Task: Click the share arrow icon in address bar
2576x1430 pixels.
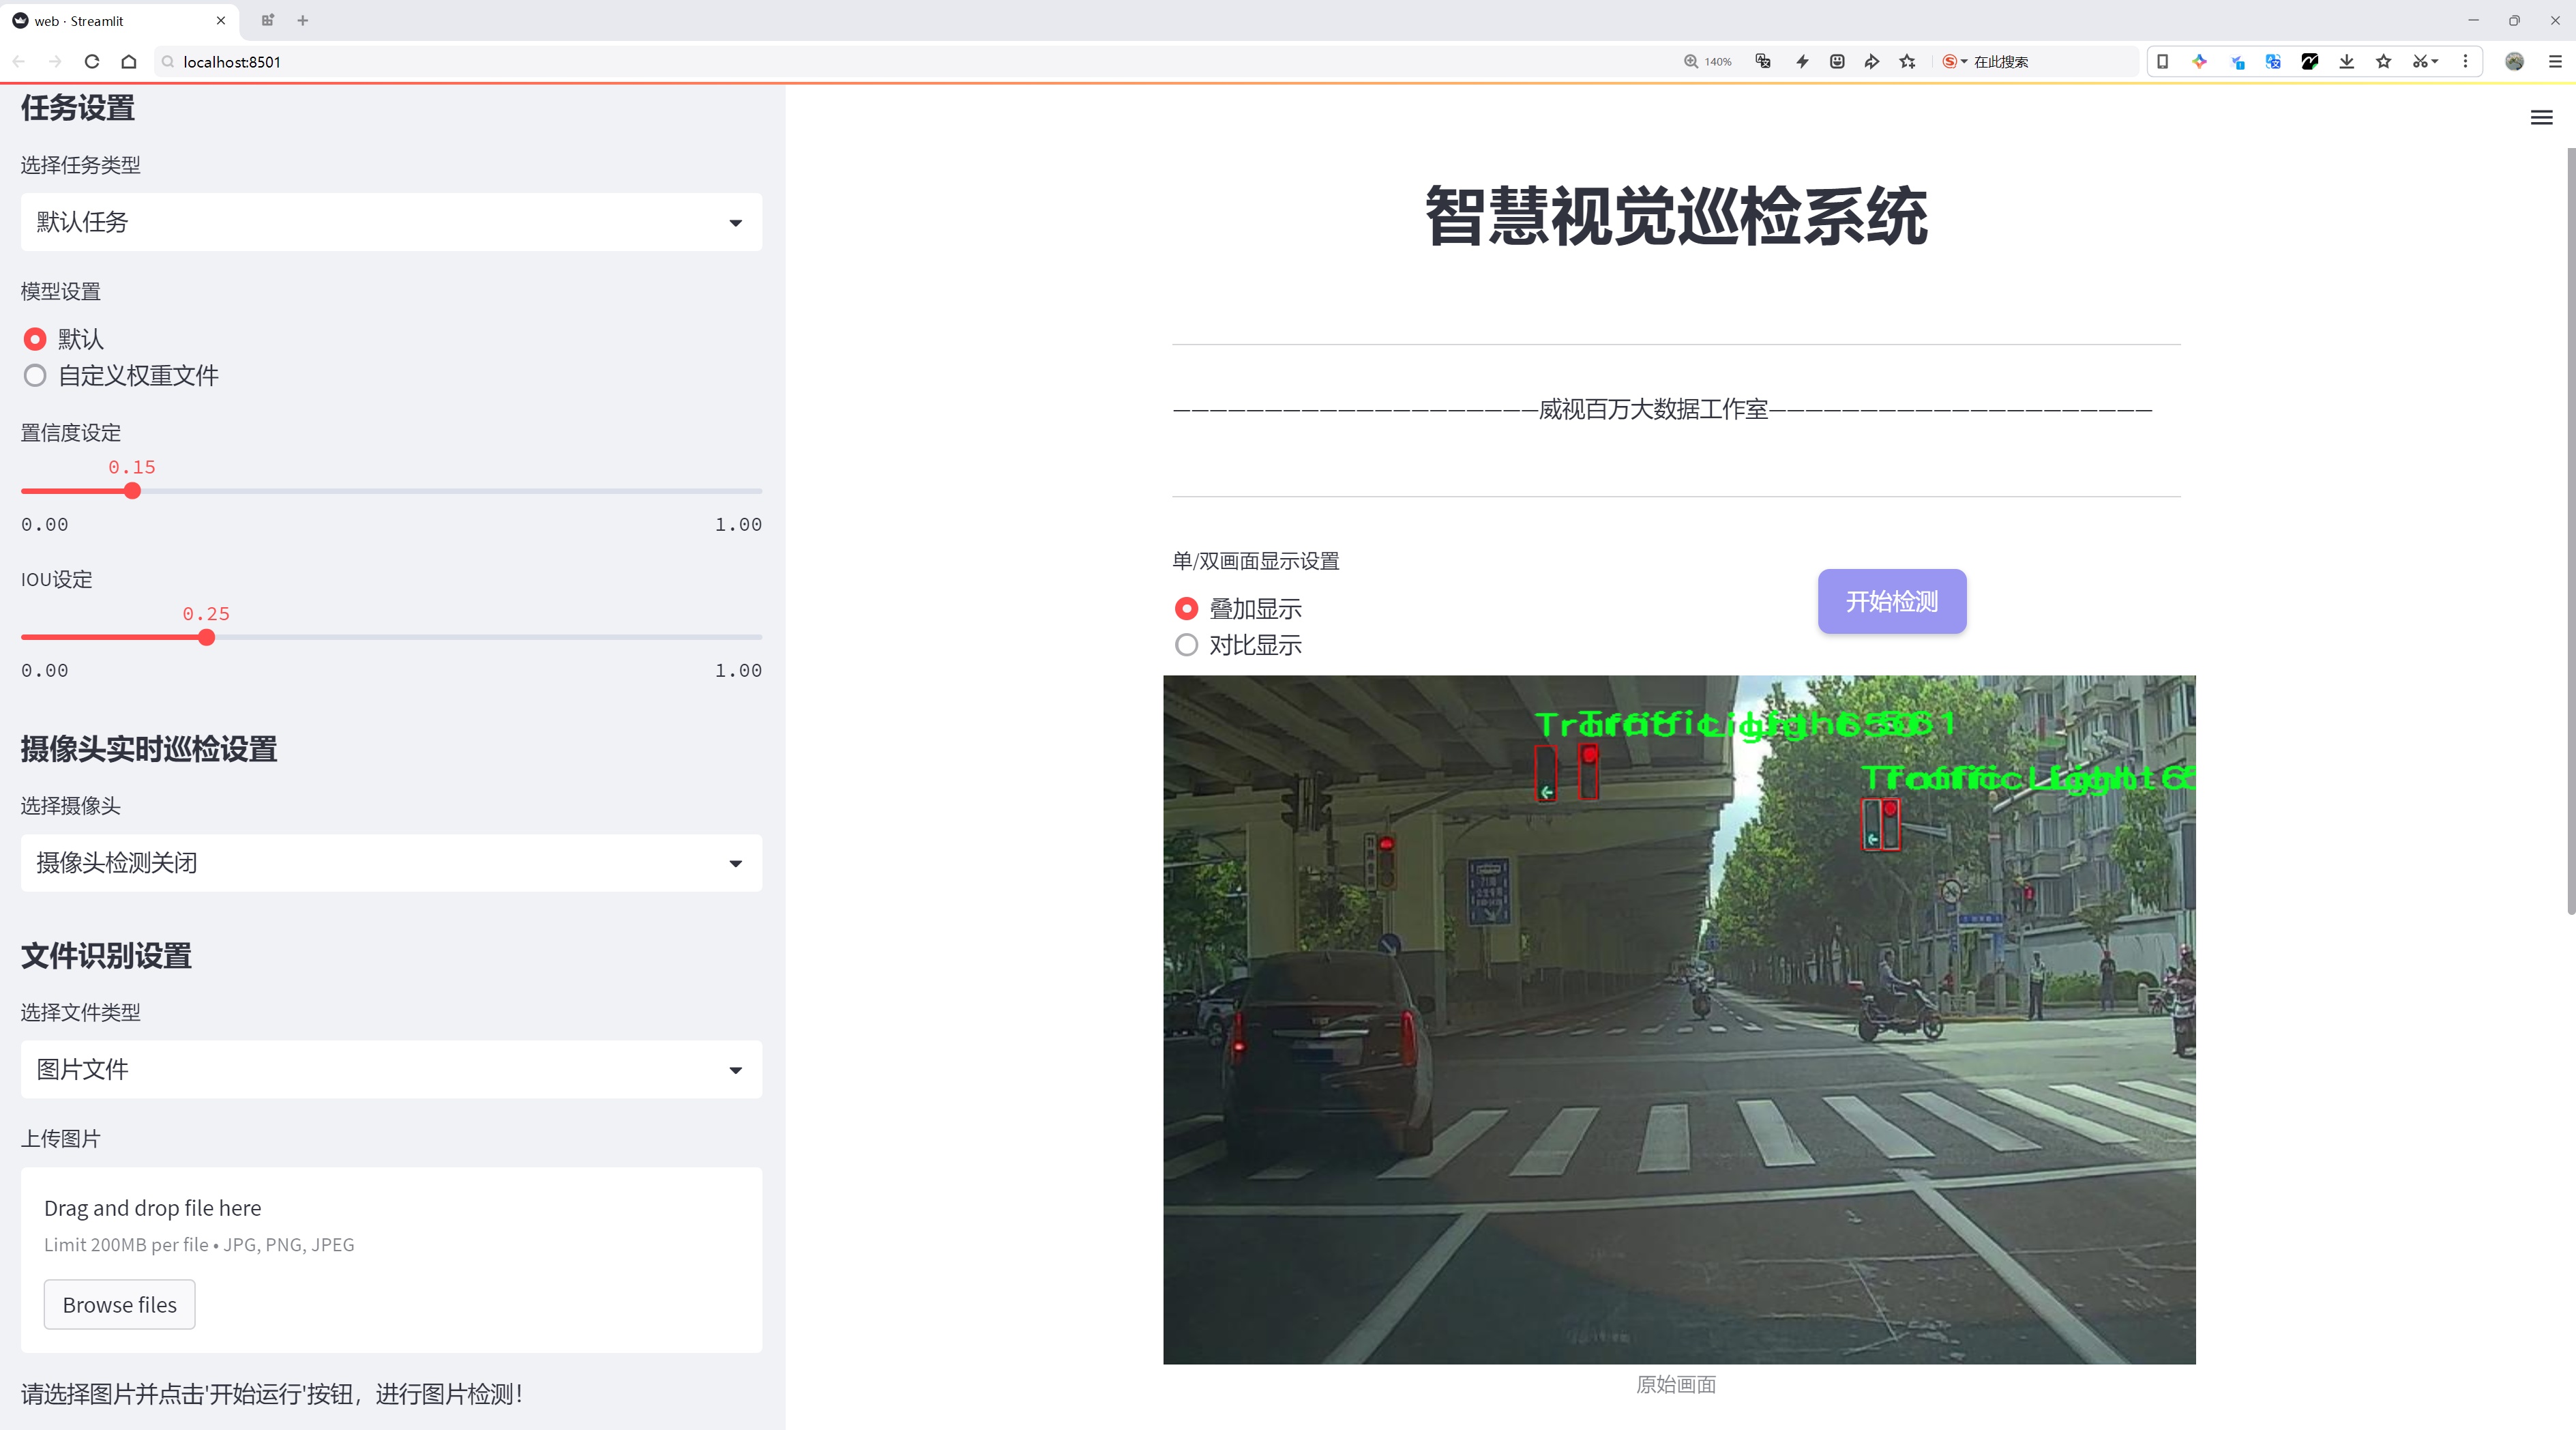Action: pyautogui.click(x=1871, y=62)
